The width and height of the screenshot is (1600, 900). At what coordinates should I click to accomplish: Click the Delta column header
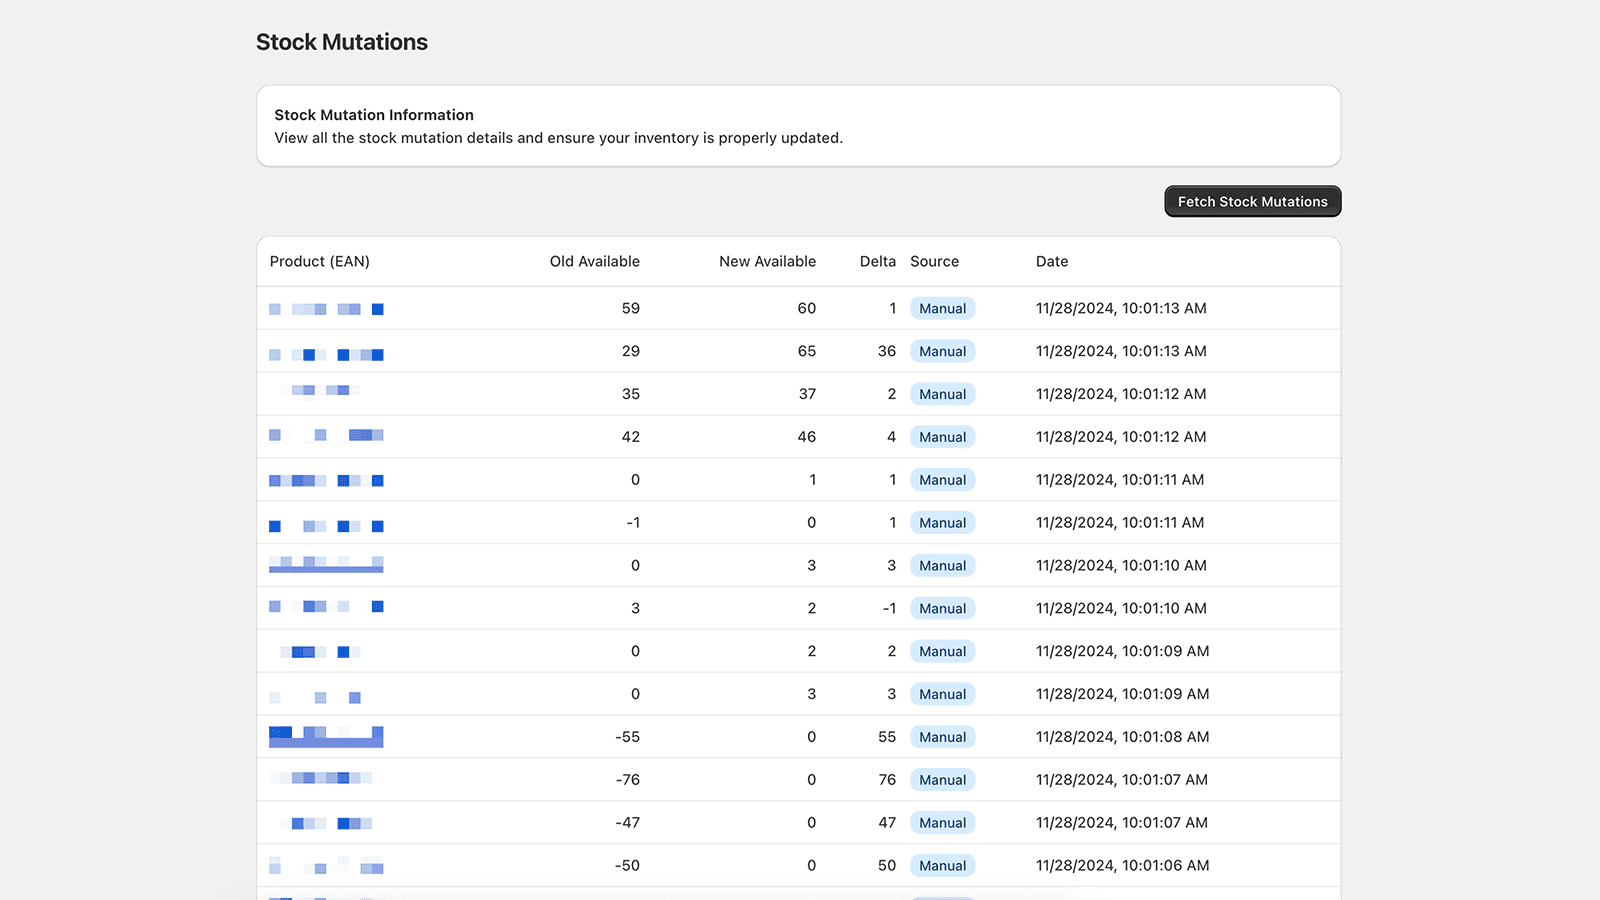click(x=877, y=261)
